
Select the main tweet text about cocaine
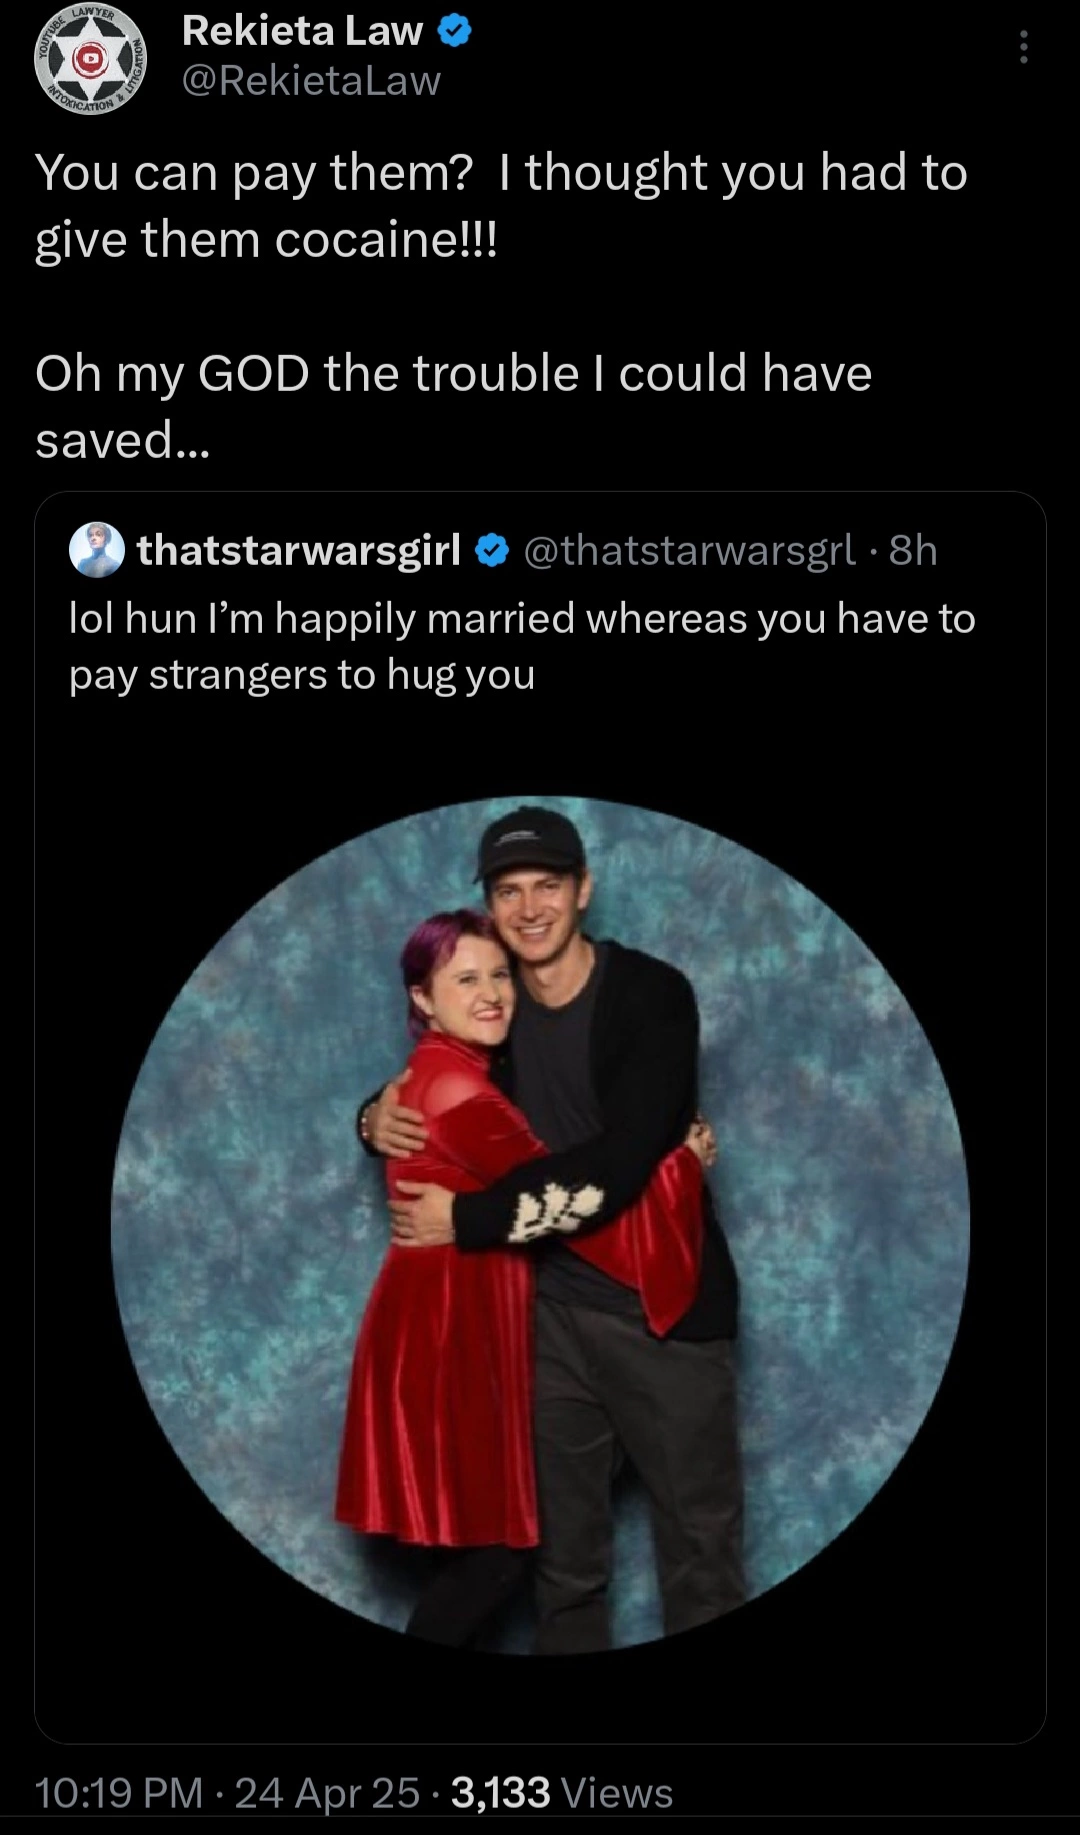click(501, 206)
